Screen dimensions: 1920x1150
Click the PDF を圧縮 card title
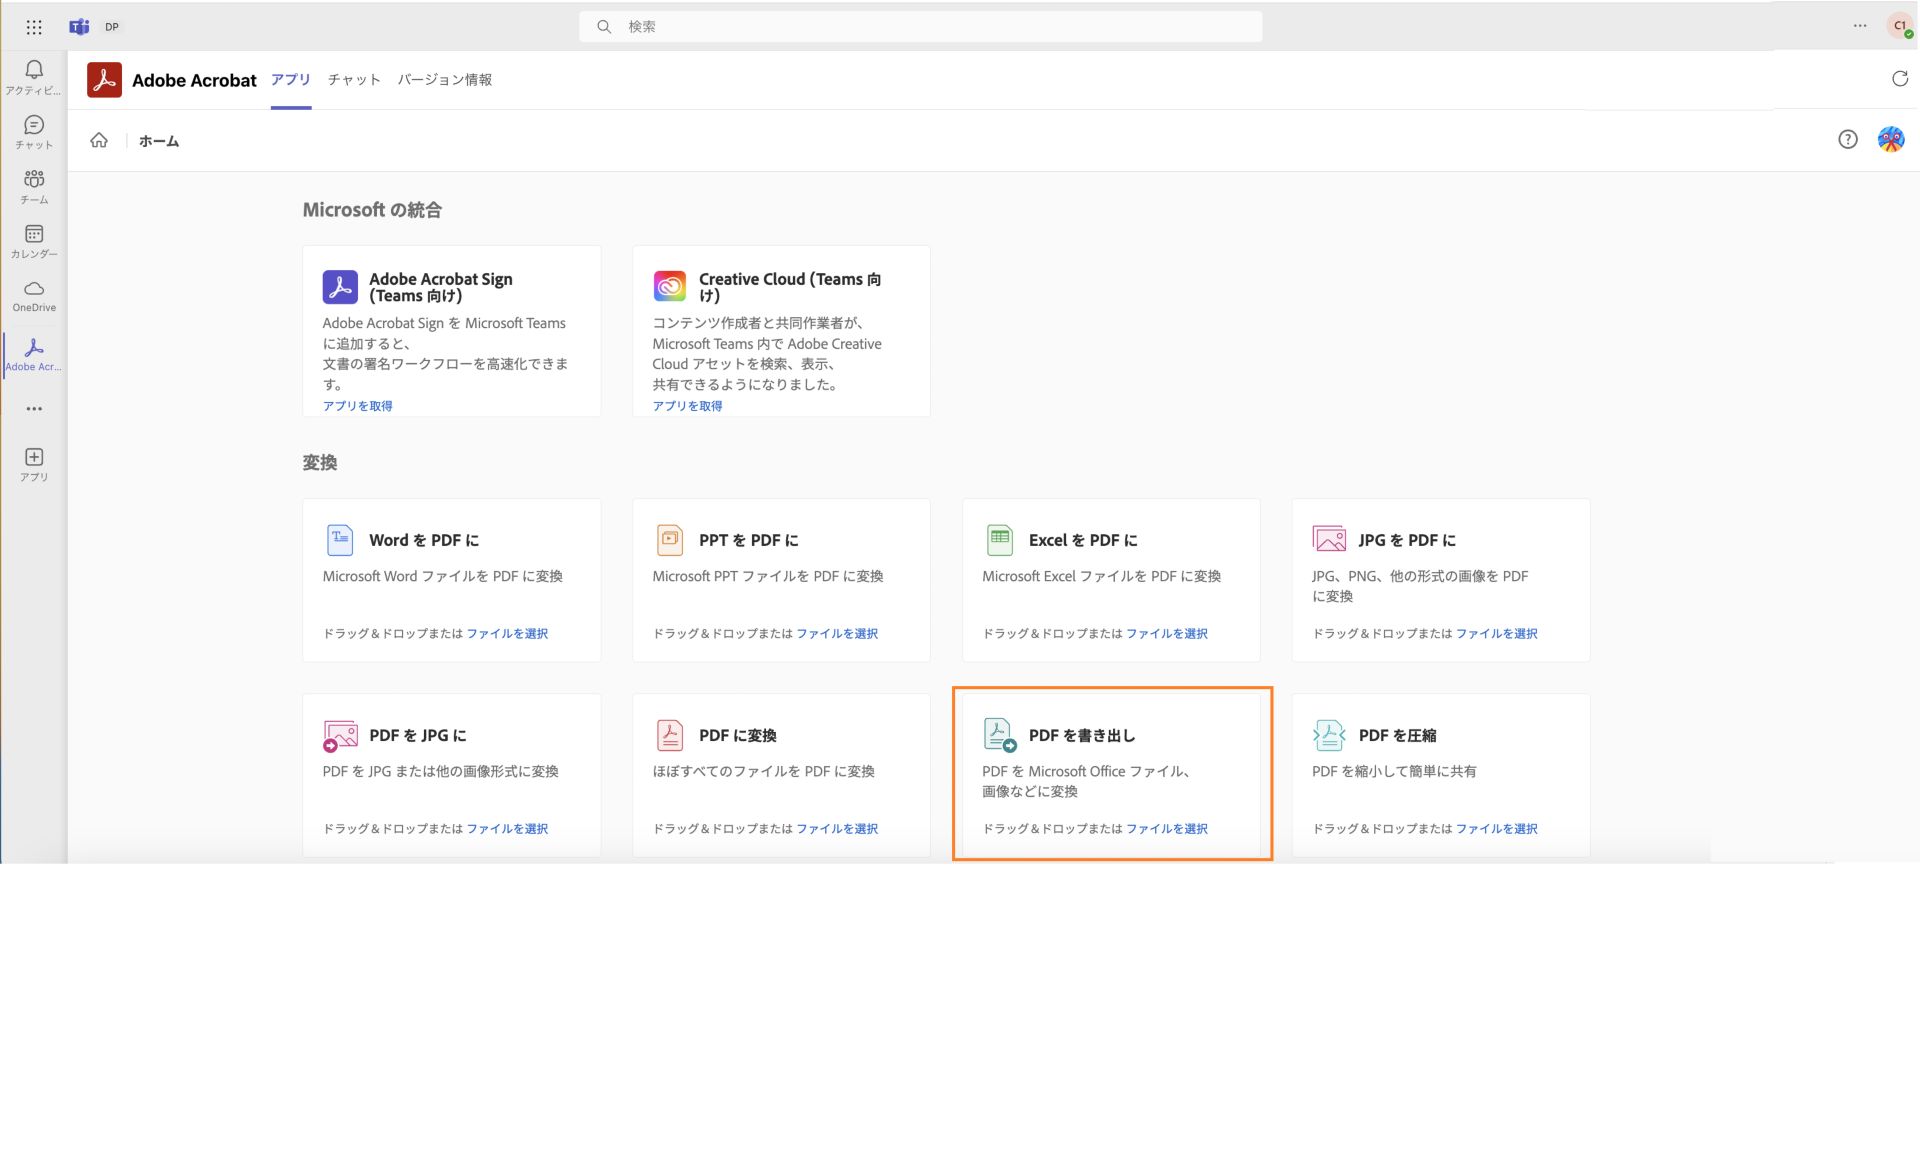pos(1397,735)
